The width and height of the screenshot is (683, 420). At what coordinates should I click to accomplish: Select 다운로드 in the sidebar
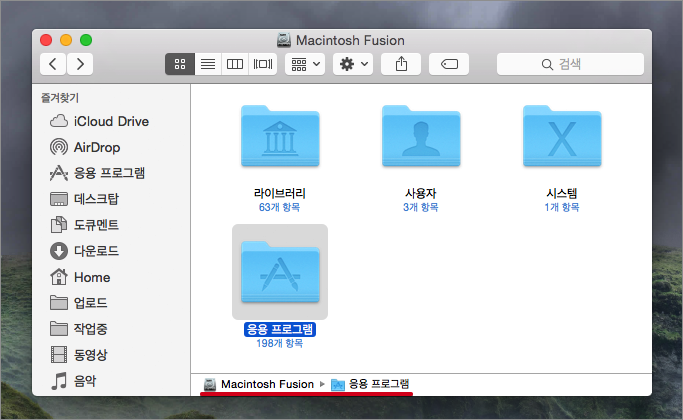tap(85, 251)
